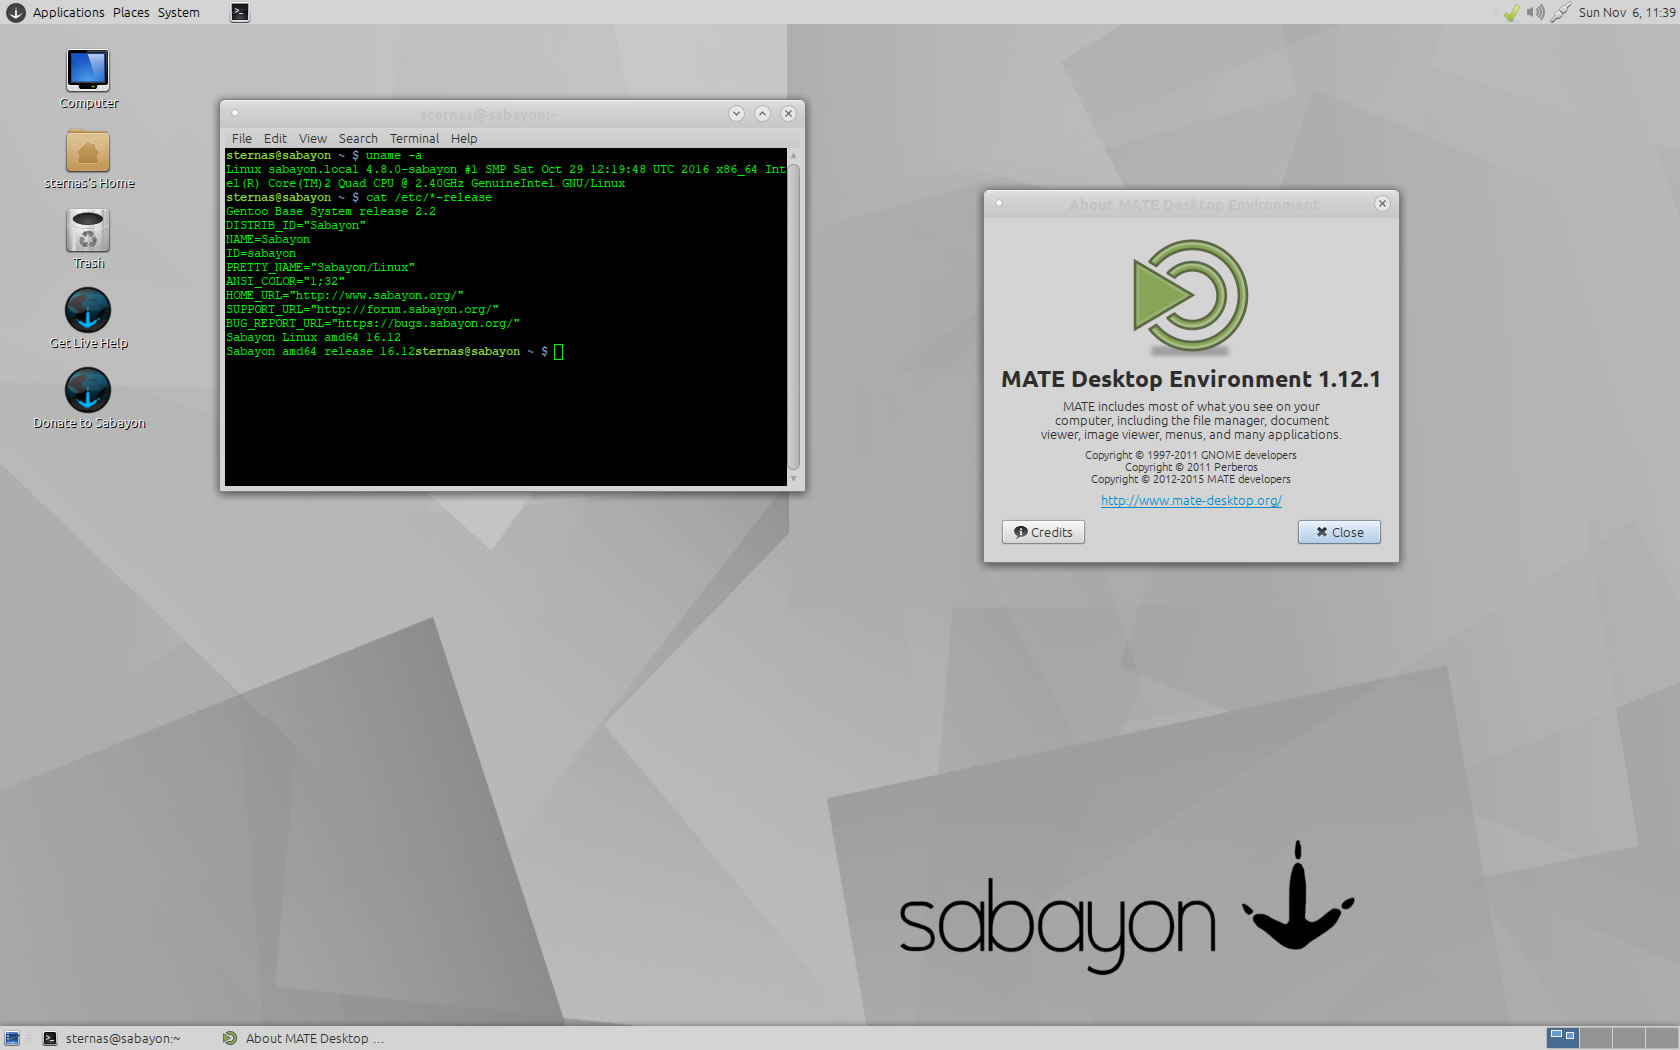
Task: Close the terminal window with X
Action: (788, 113)
